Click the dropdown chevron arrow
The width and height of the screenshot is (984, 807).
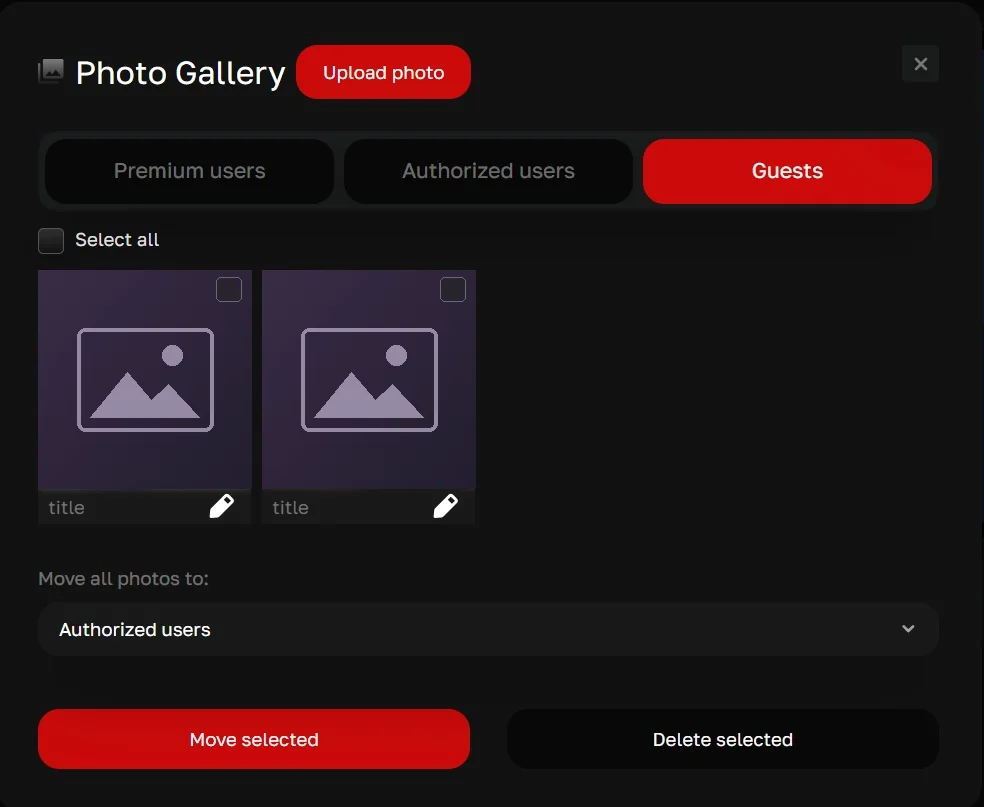(x=908, y=629)
